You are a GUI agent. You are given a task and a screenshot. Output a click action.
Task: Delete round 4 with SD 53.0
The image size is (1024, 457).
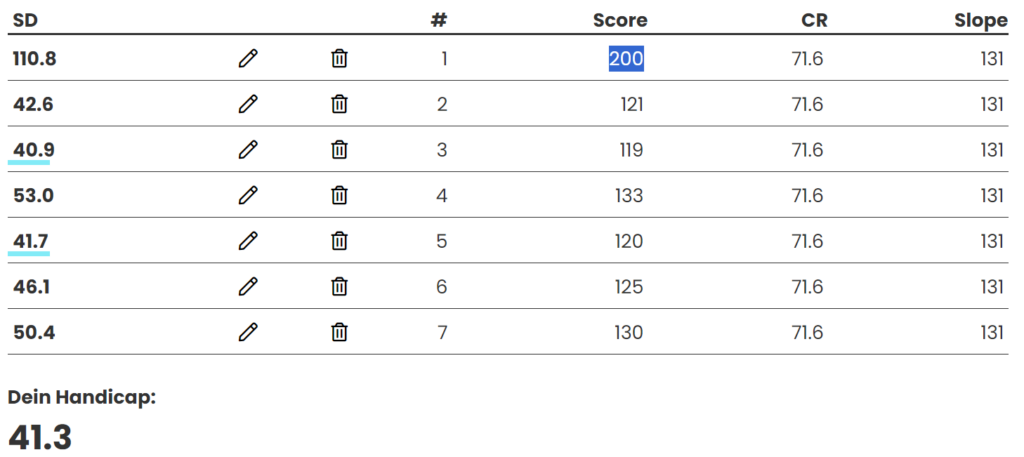coord(339,195)
